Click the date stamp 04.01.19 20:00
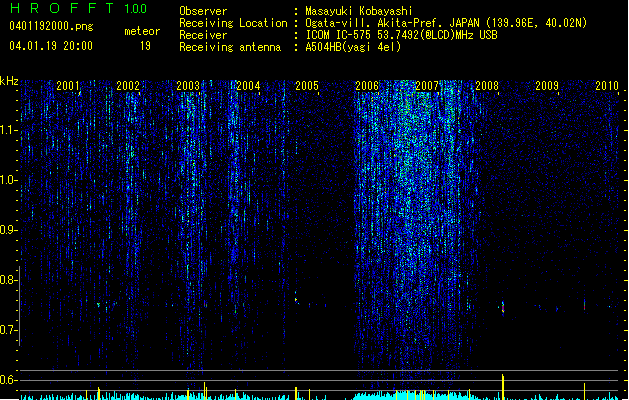The image size is (629, 400). pyautogui.click(x=51, y=46)
